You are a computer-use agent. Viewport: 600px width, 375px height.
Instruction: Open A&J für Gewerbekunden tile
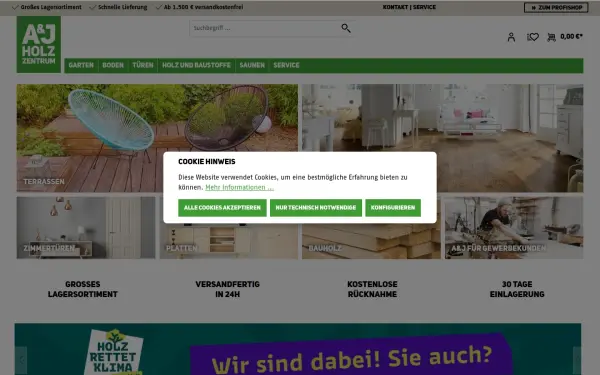point(514,228)
